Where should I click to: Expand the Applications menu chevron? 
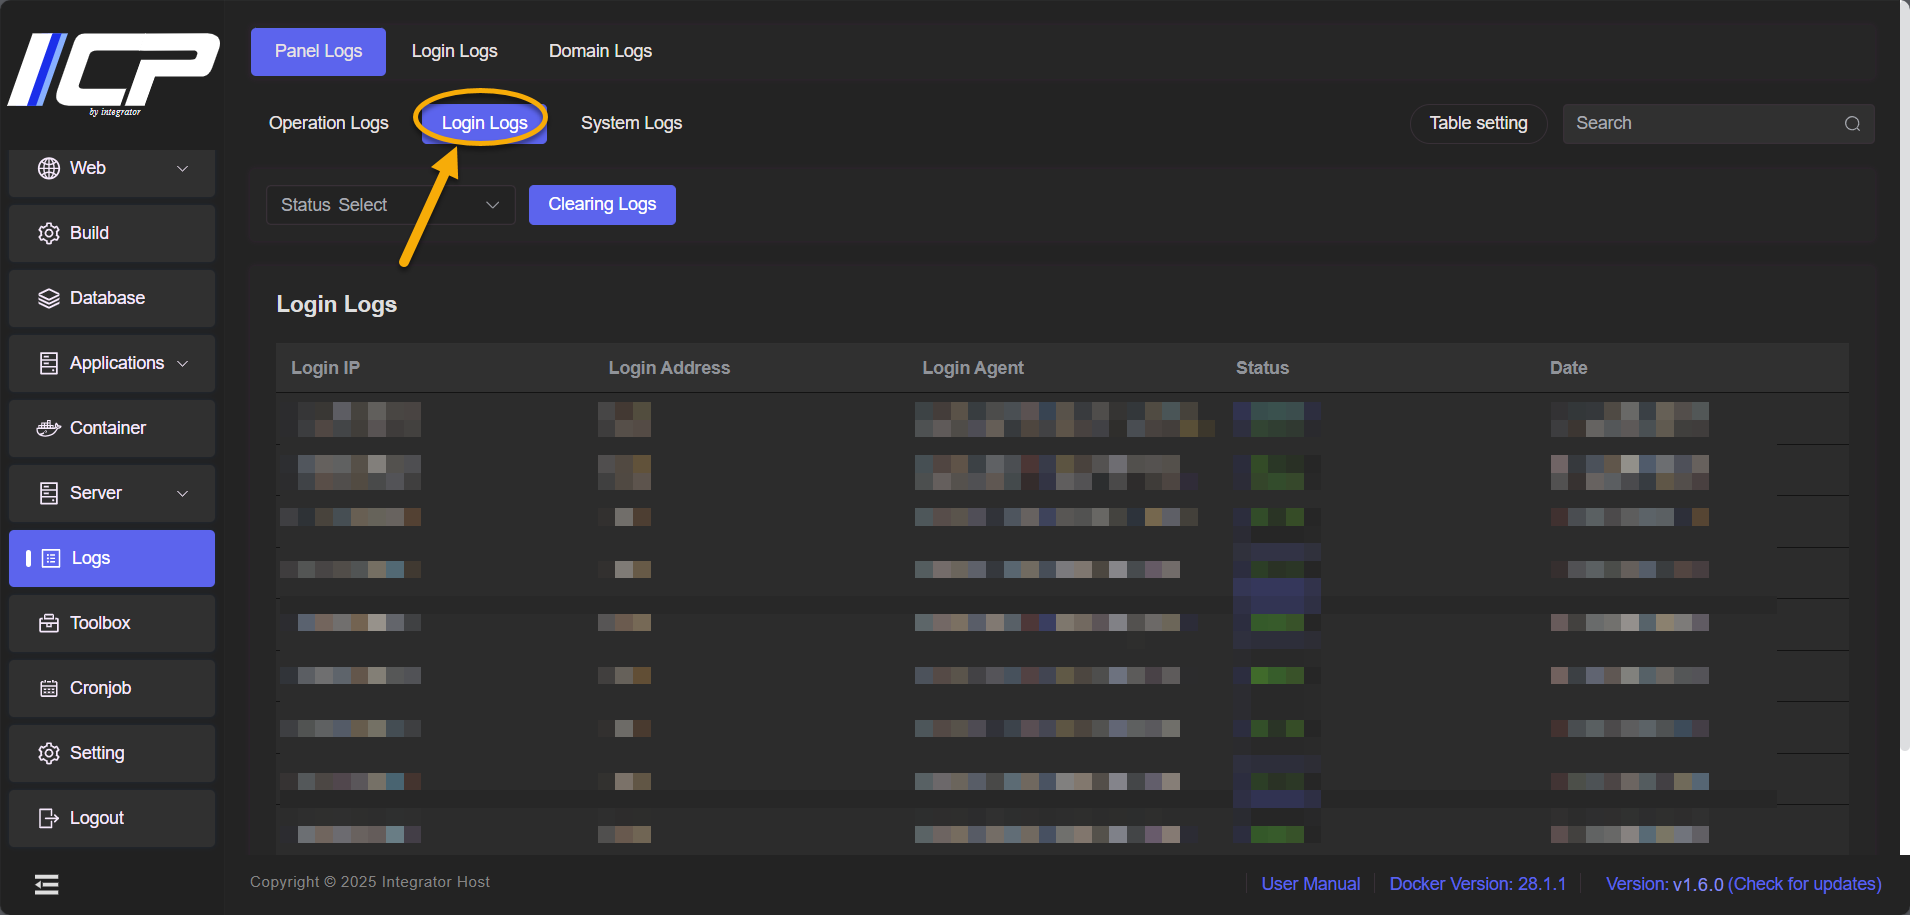click(x=182, y=363)
